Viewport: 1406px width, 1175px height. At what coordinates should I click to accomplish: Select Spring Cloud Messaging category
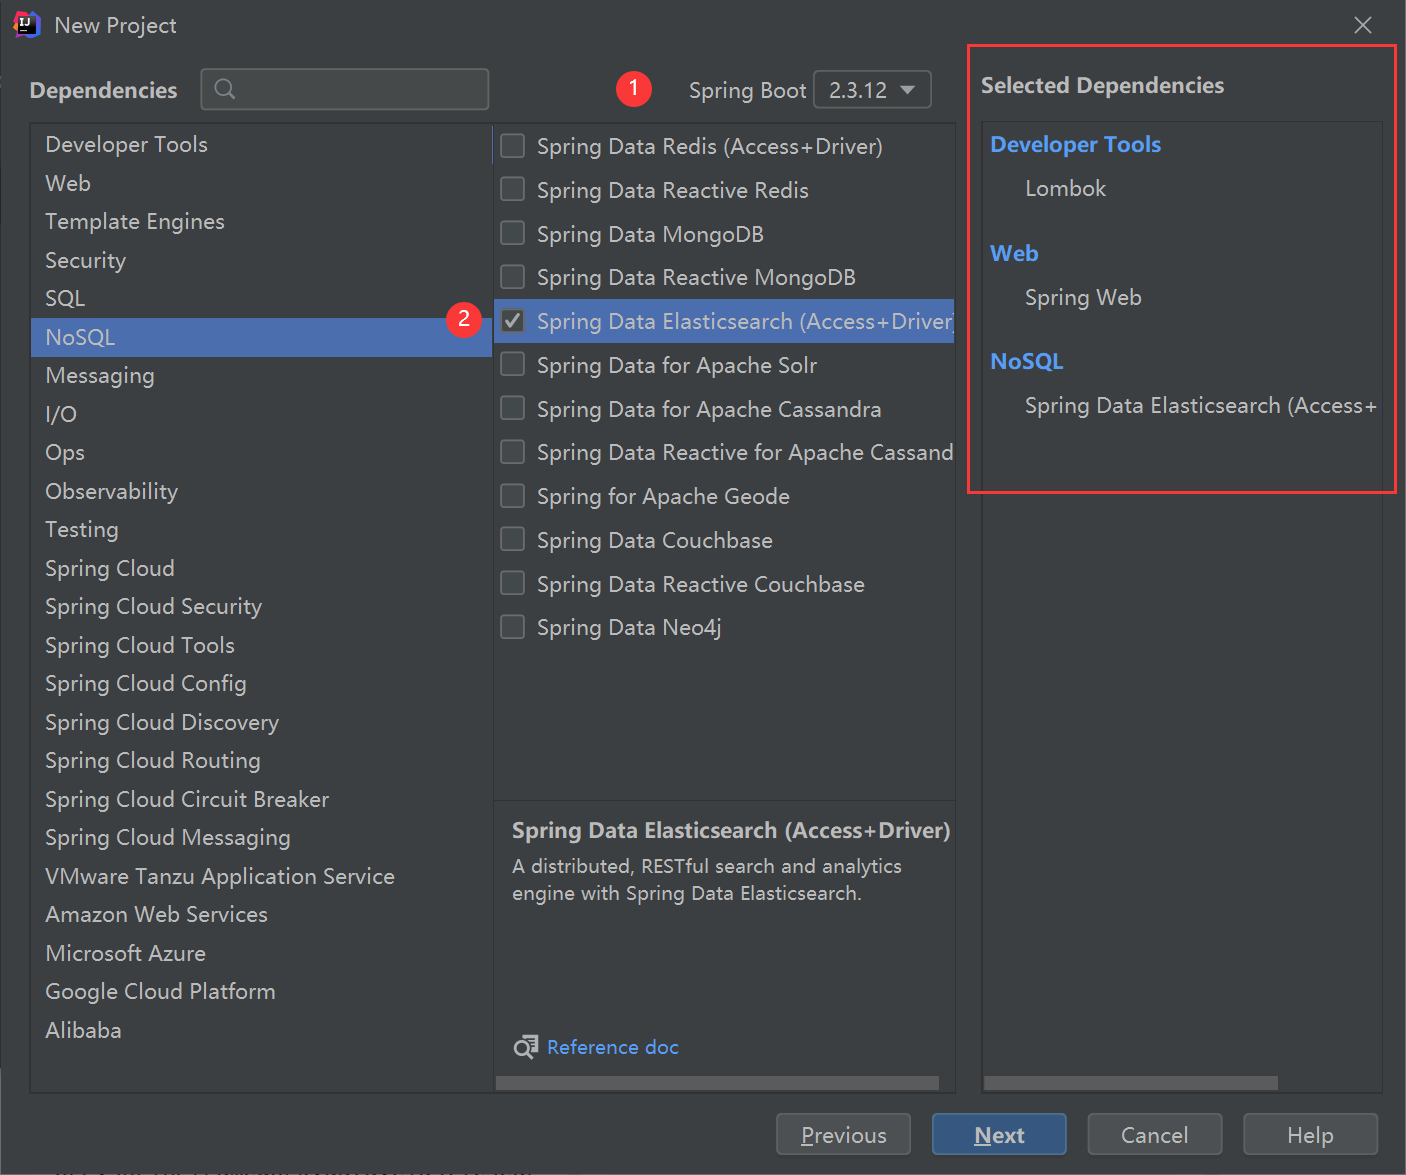261,837
